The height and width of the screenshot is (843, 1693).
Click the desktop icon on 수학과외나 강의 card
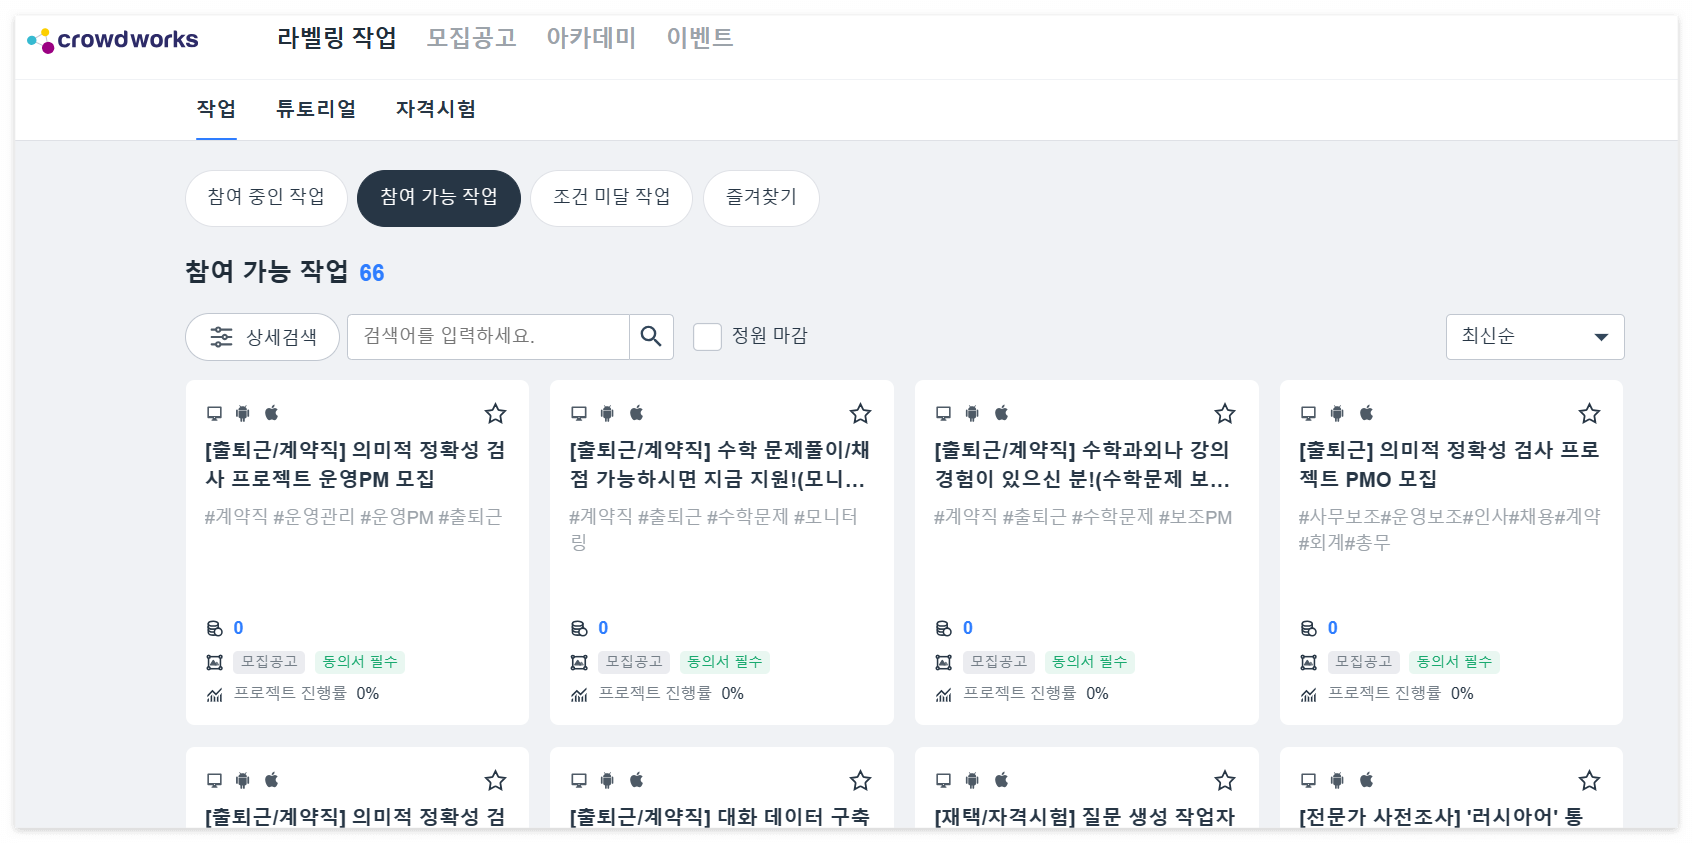(x=943, y=413)
